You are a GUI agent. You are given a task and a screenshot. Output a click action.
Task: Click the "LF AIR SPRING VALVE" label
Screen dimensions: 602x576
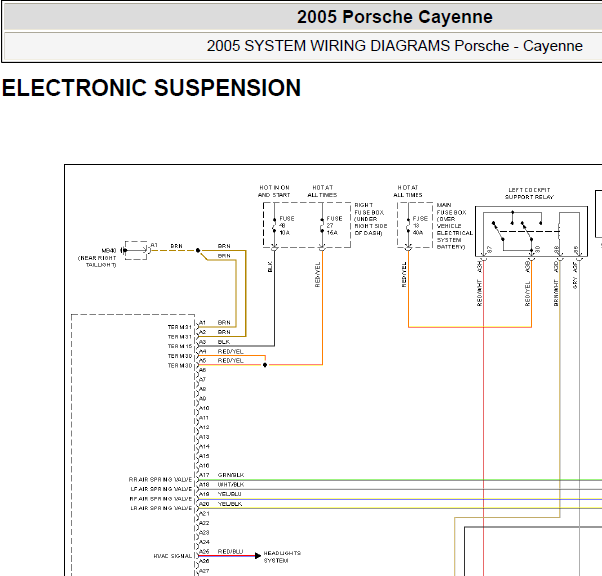pos(161,489)
